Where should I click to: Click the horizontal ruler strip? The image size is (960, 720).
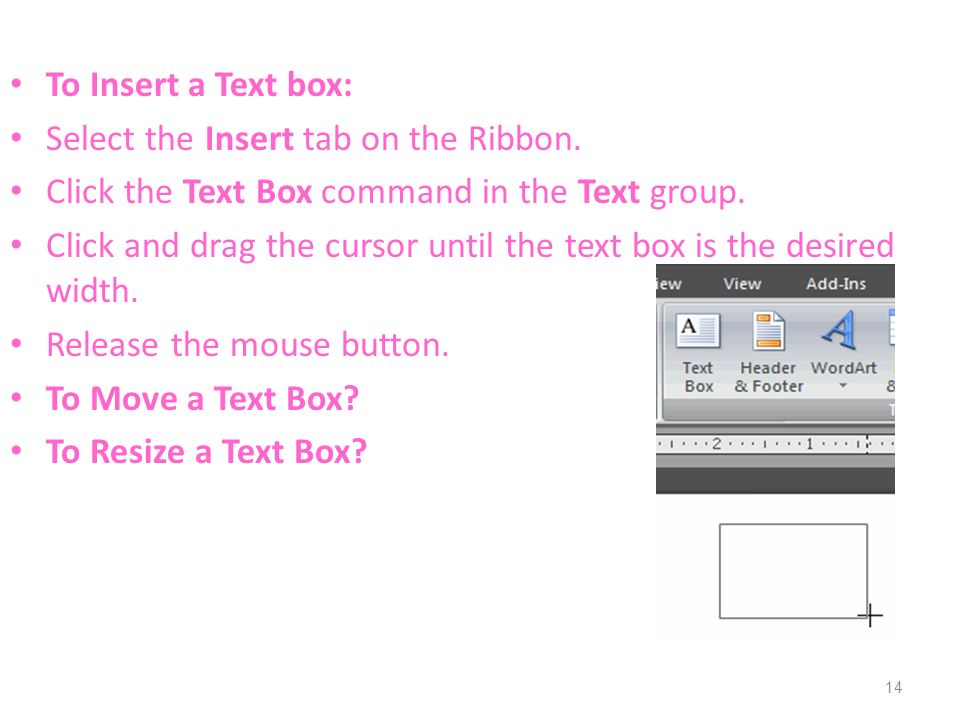pos(775,443)
